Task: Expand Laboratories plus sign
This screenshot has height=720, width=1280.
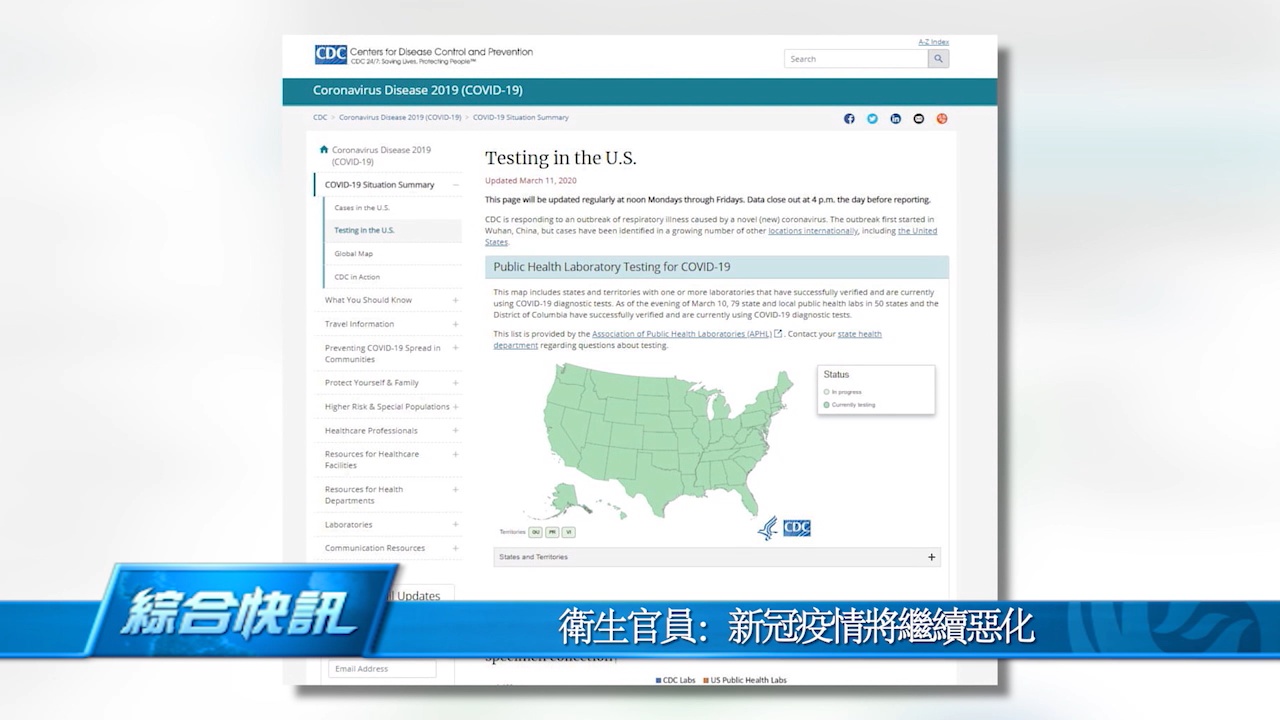Action: click(456, 525)
